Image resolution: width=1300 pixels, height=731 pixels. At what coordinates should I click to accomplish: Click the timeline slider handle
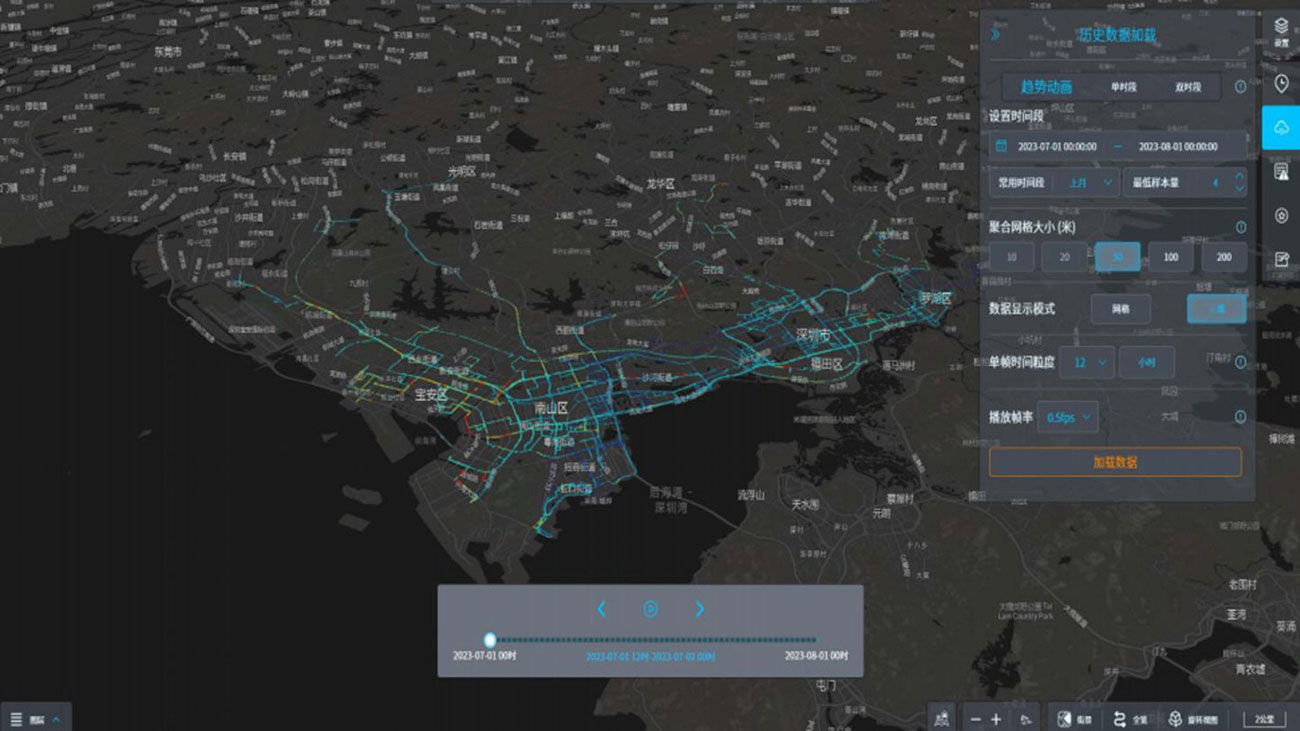pyautogui.click(x=490, y=640)
